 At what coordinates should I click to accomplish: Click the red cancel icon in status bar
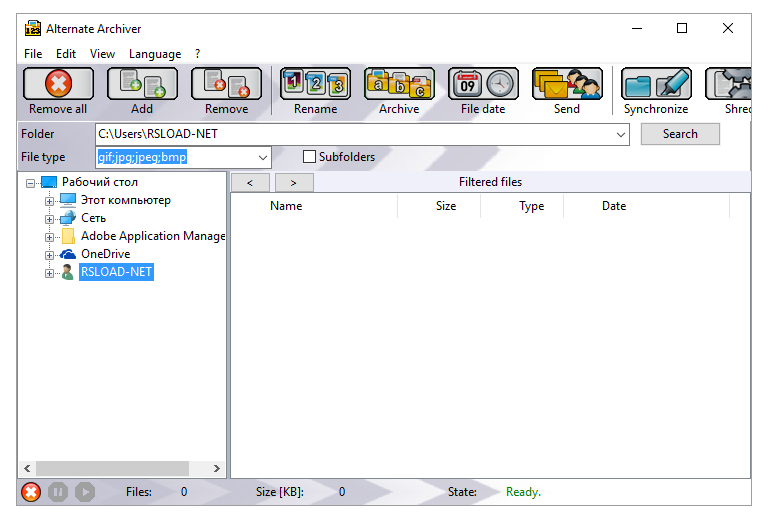point(31,492)
